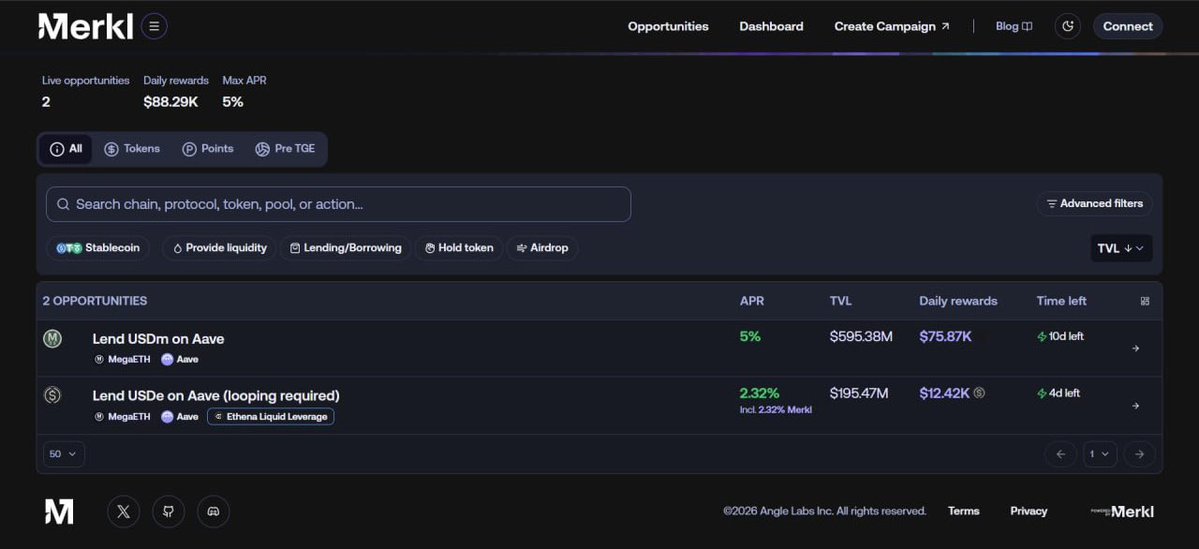Click Aave tag in the USDe row
Screen dimensions: 1199x549
coord(180,417)
